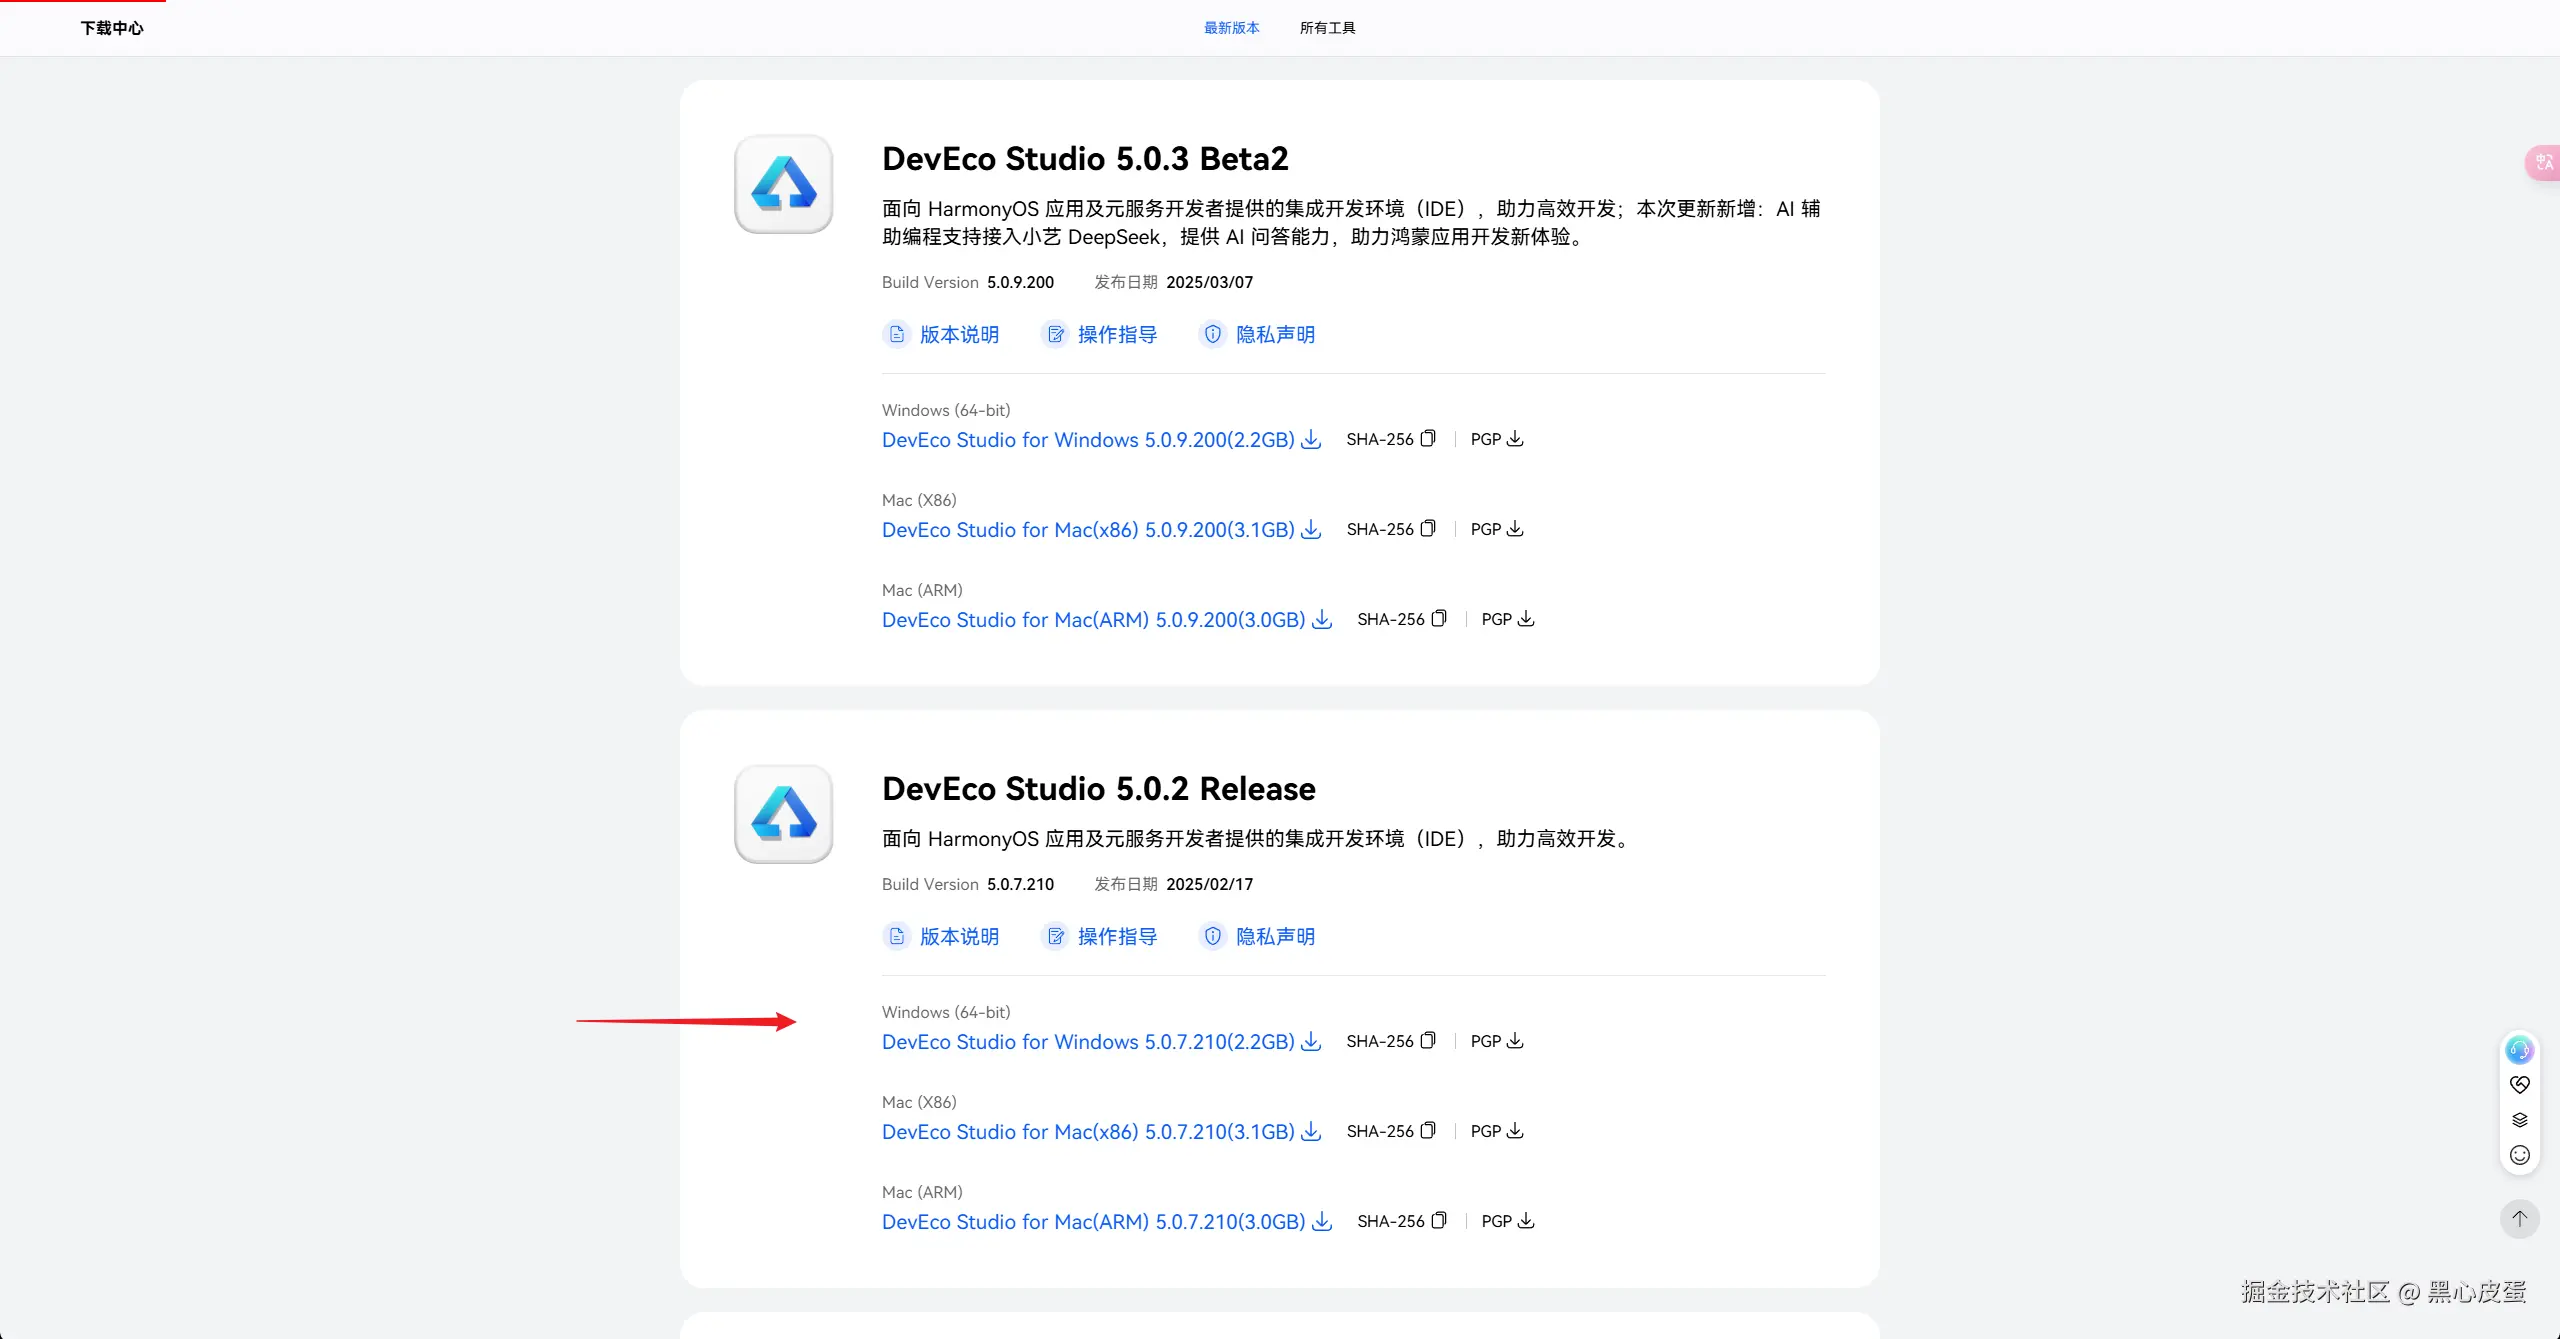Open the AI assistant floating icon
This screenshot has height=1339, width=2560.
click(2519, 1050)
